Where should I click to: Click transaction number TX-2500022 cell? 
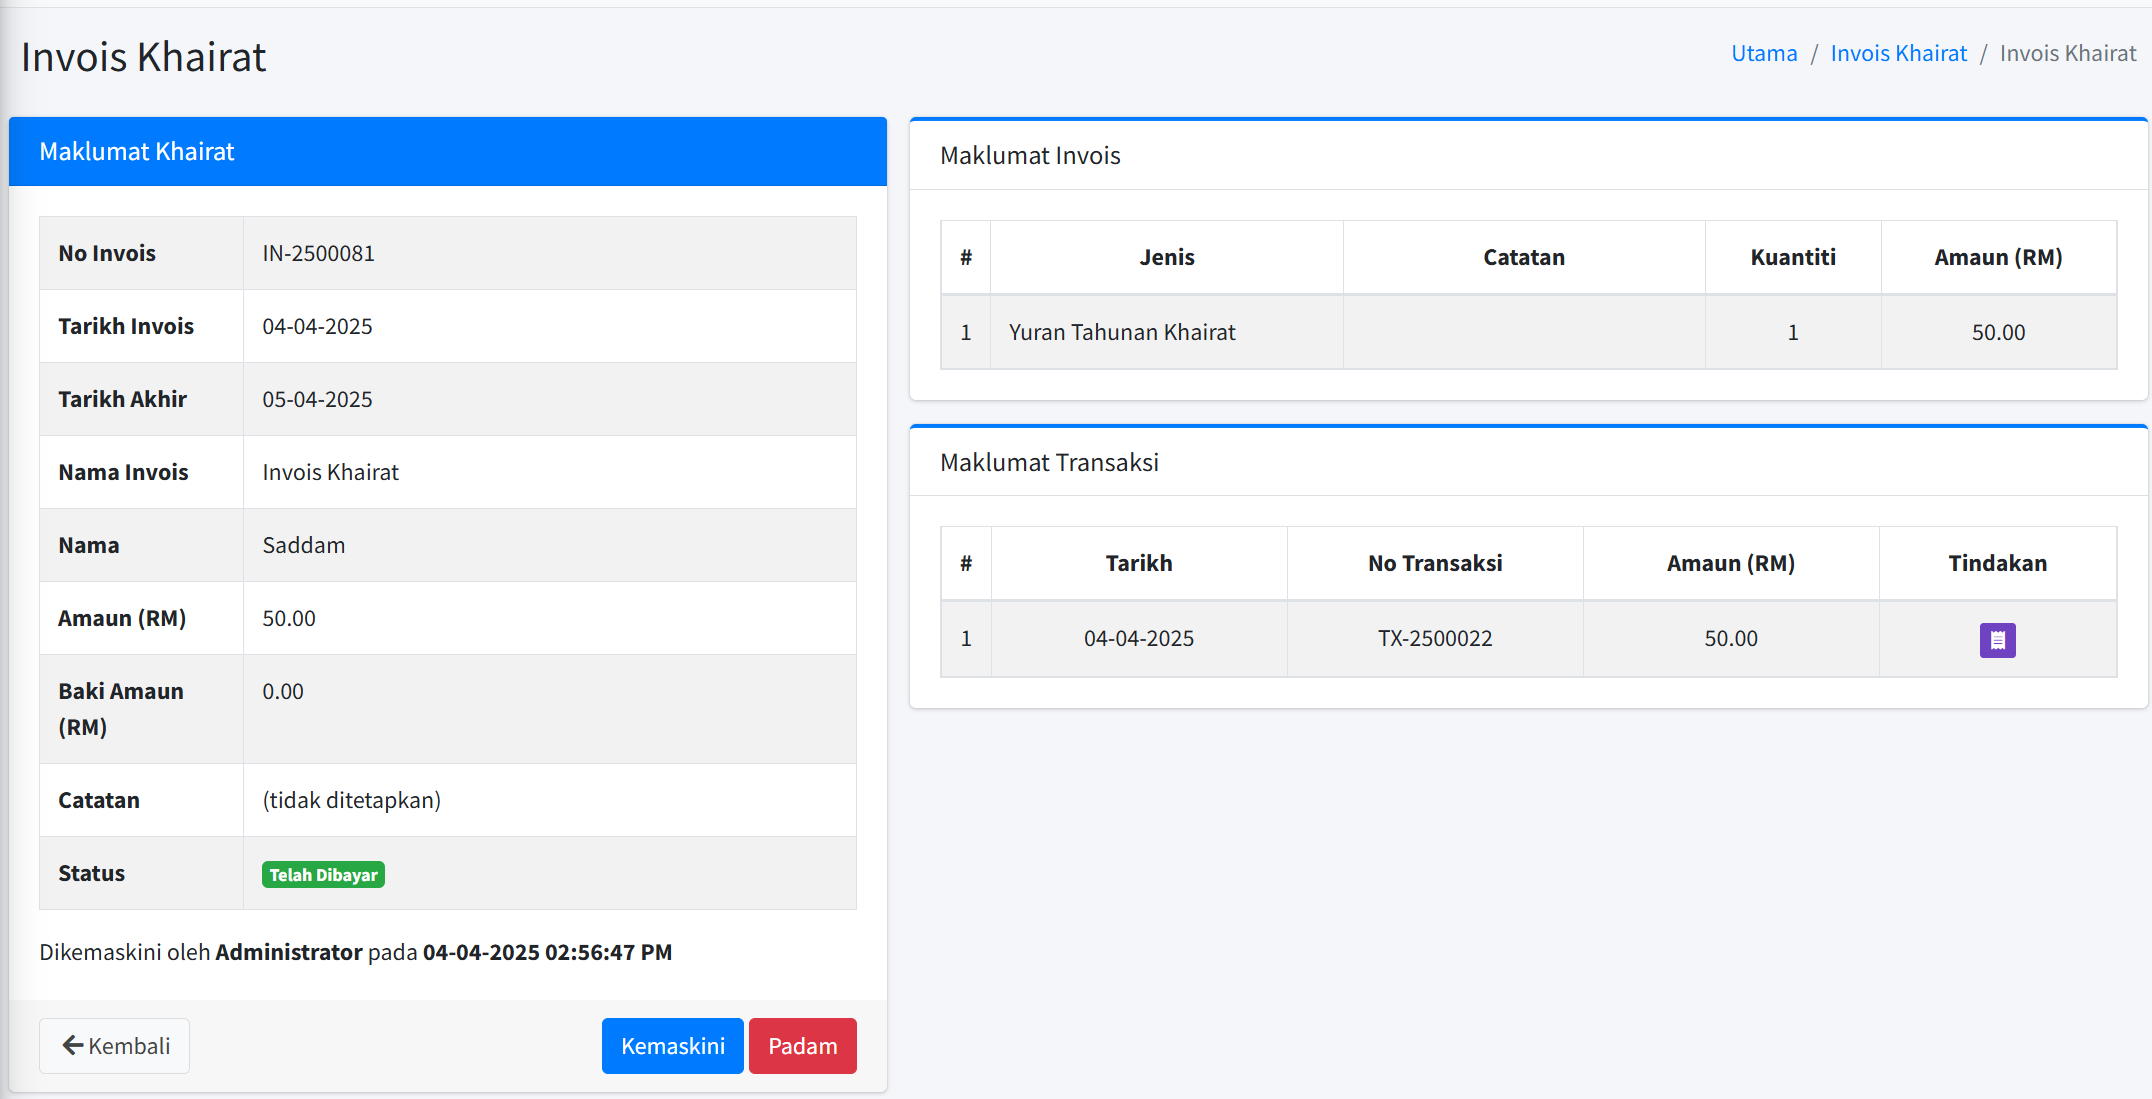(1435, 639)
